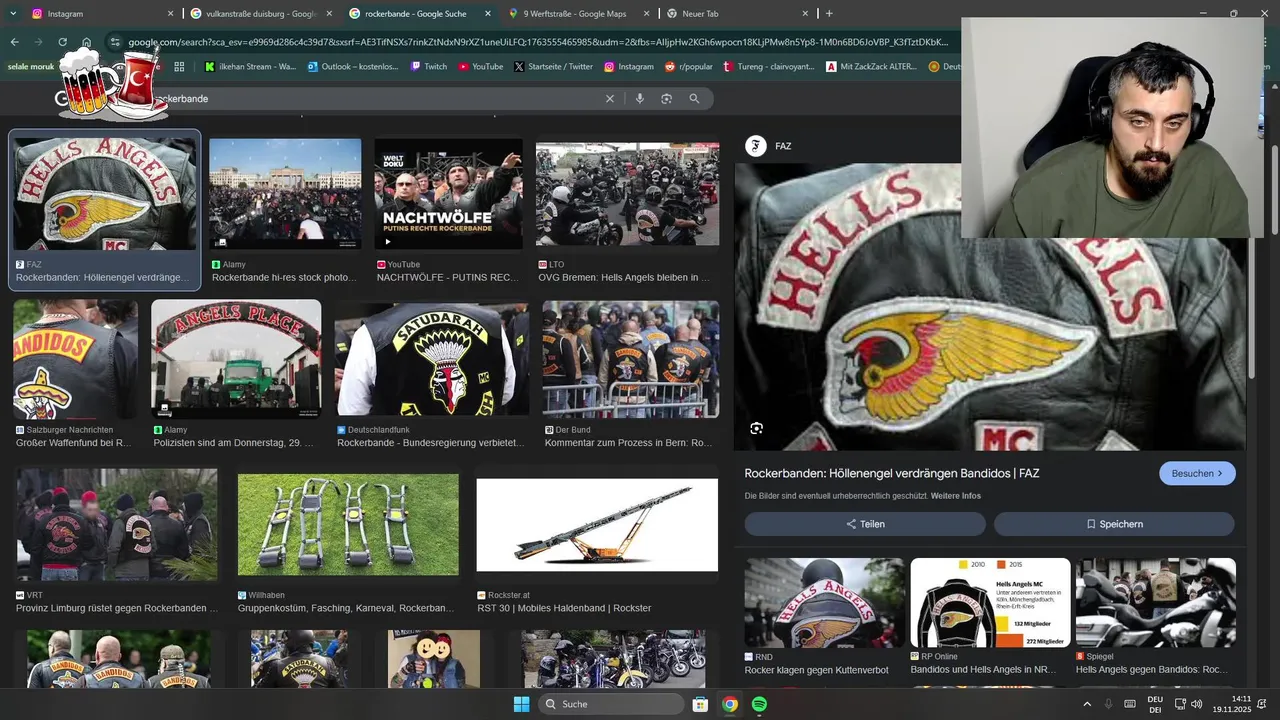Open the Startseite / Twitter bookmark
Screen dimensions: 1280x720
pyautogui.click(x=553, y=67)
